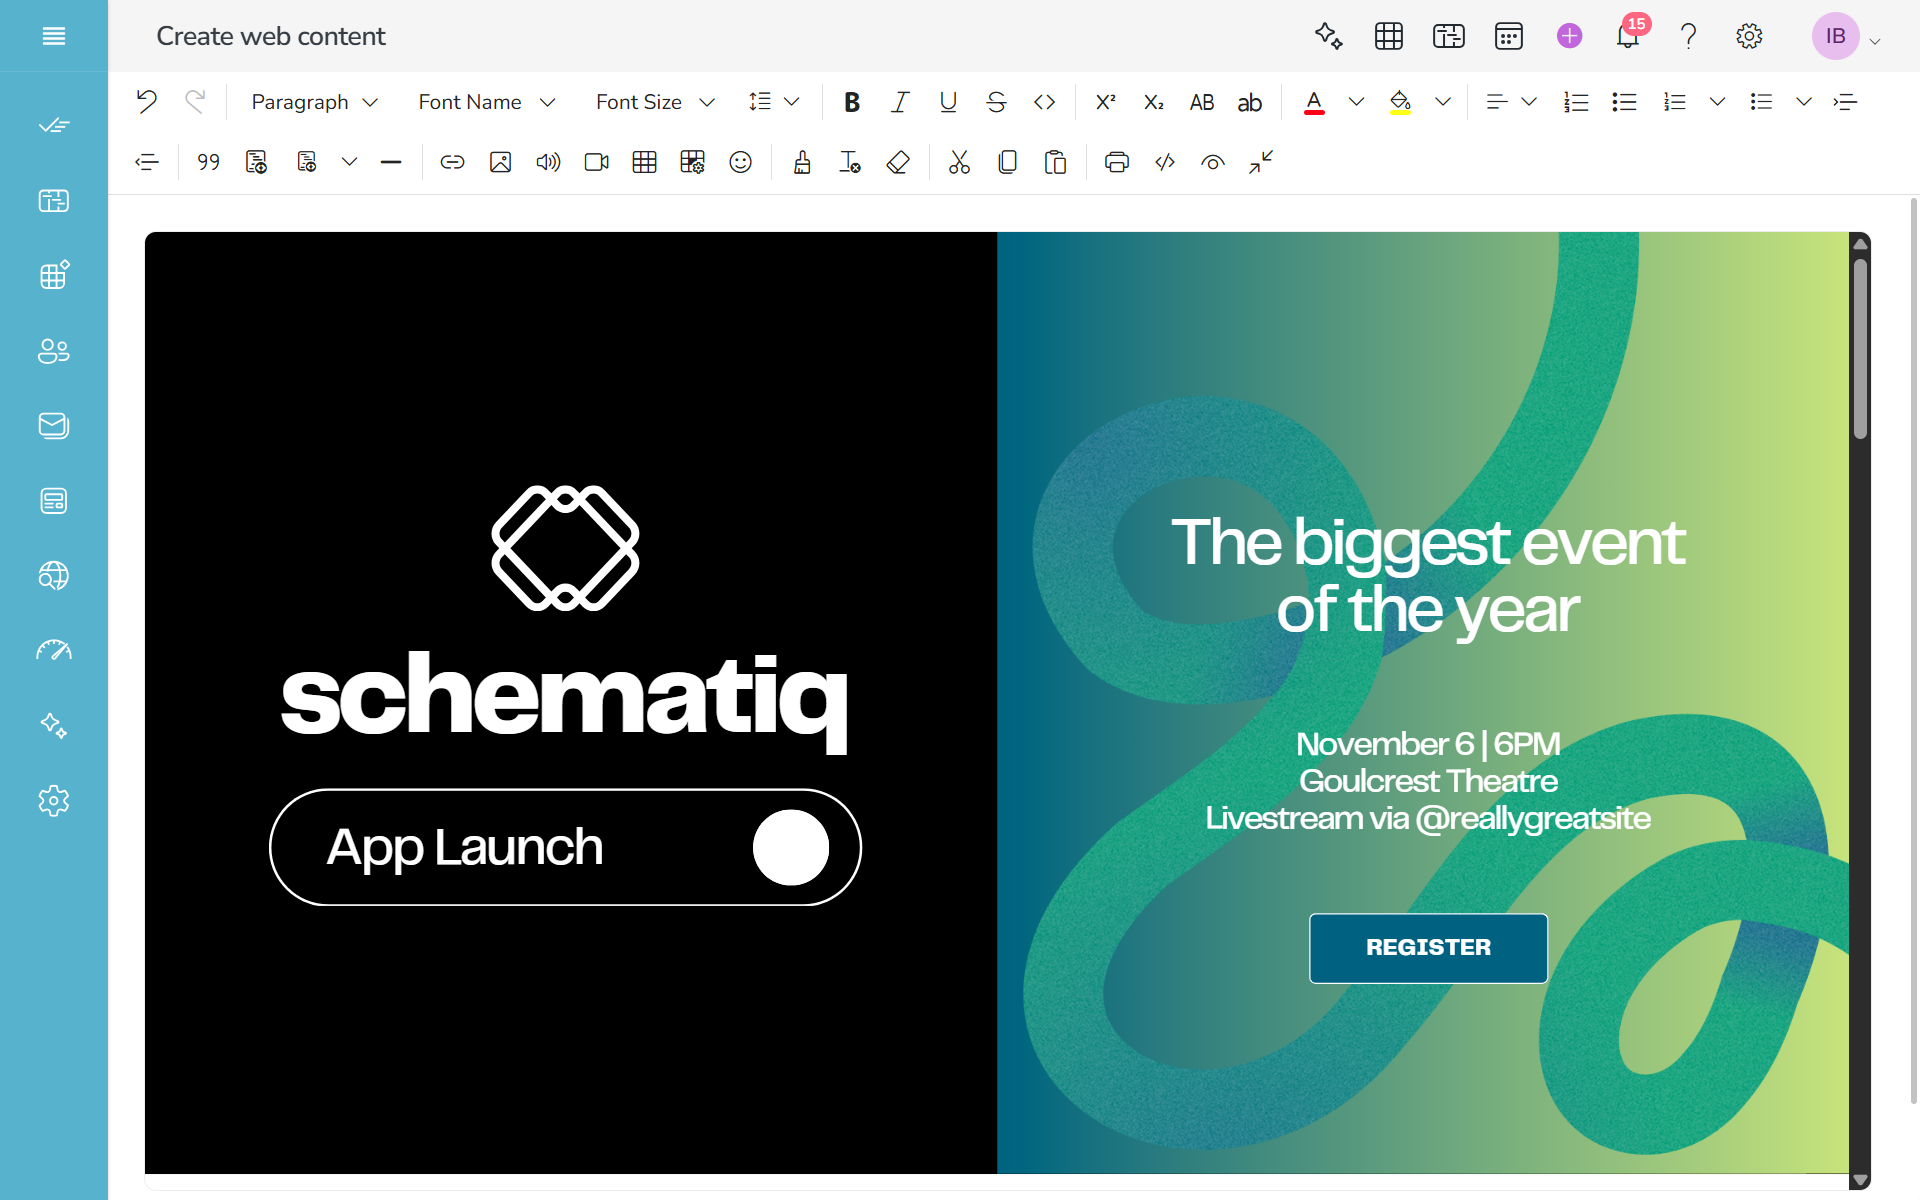Convert selected text to uppercase

pos(1201,102)
